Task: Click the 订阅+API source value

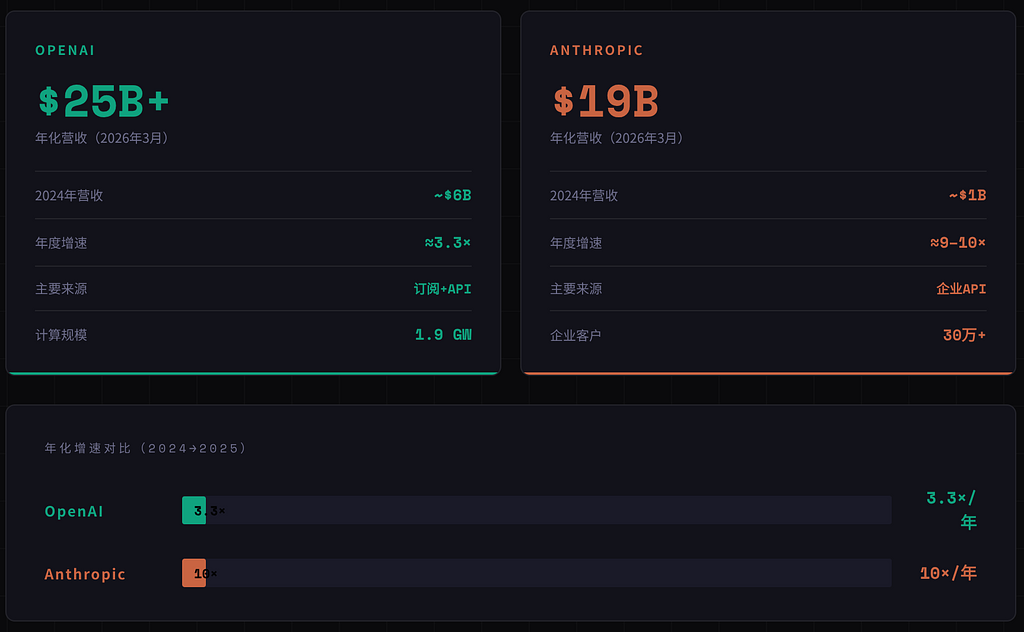Action: [x=442, y=289]
